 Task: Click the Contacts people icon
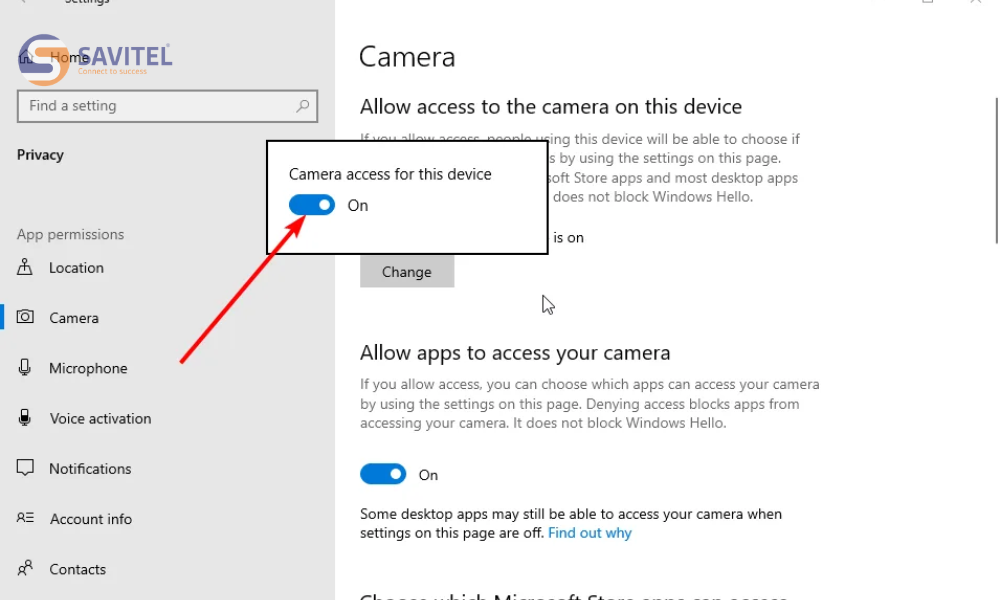click(25, 568)
